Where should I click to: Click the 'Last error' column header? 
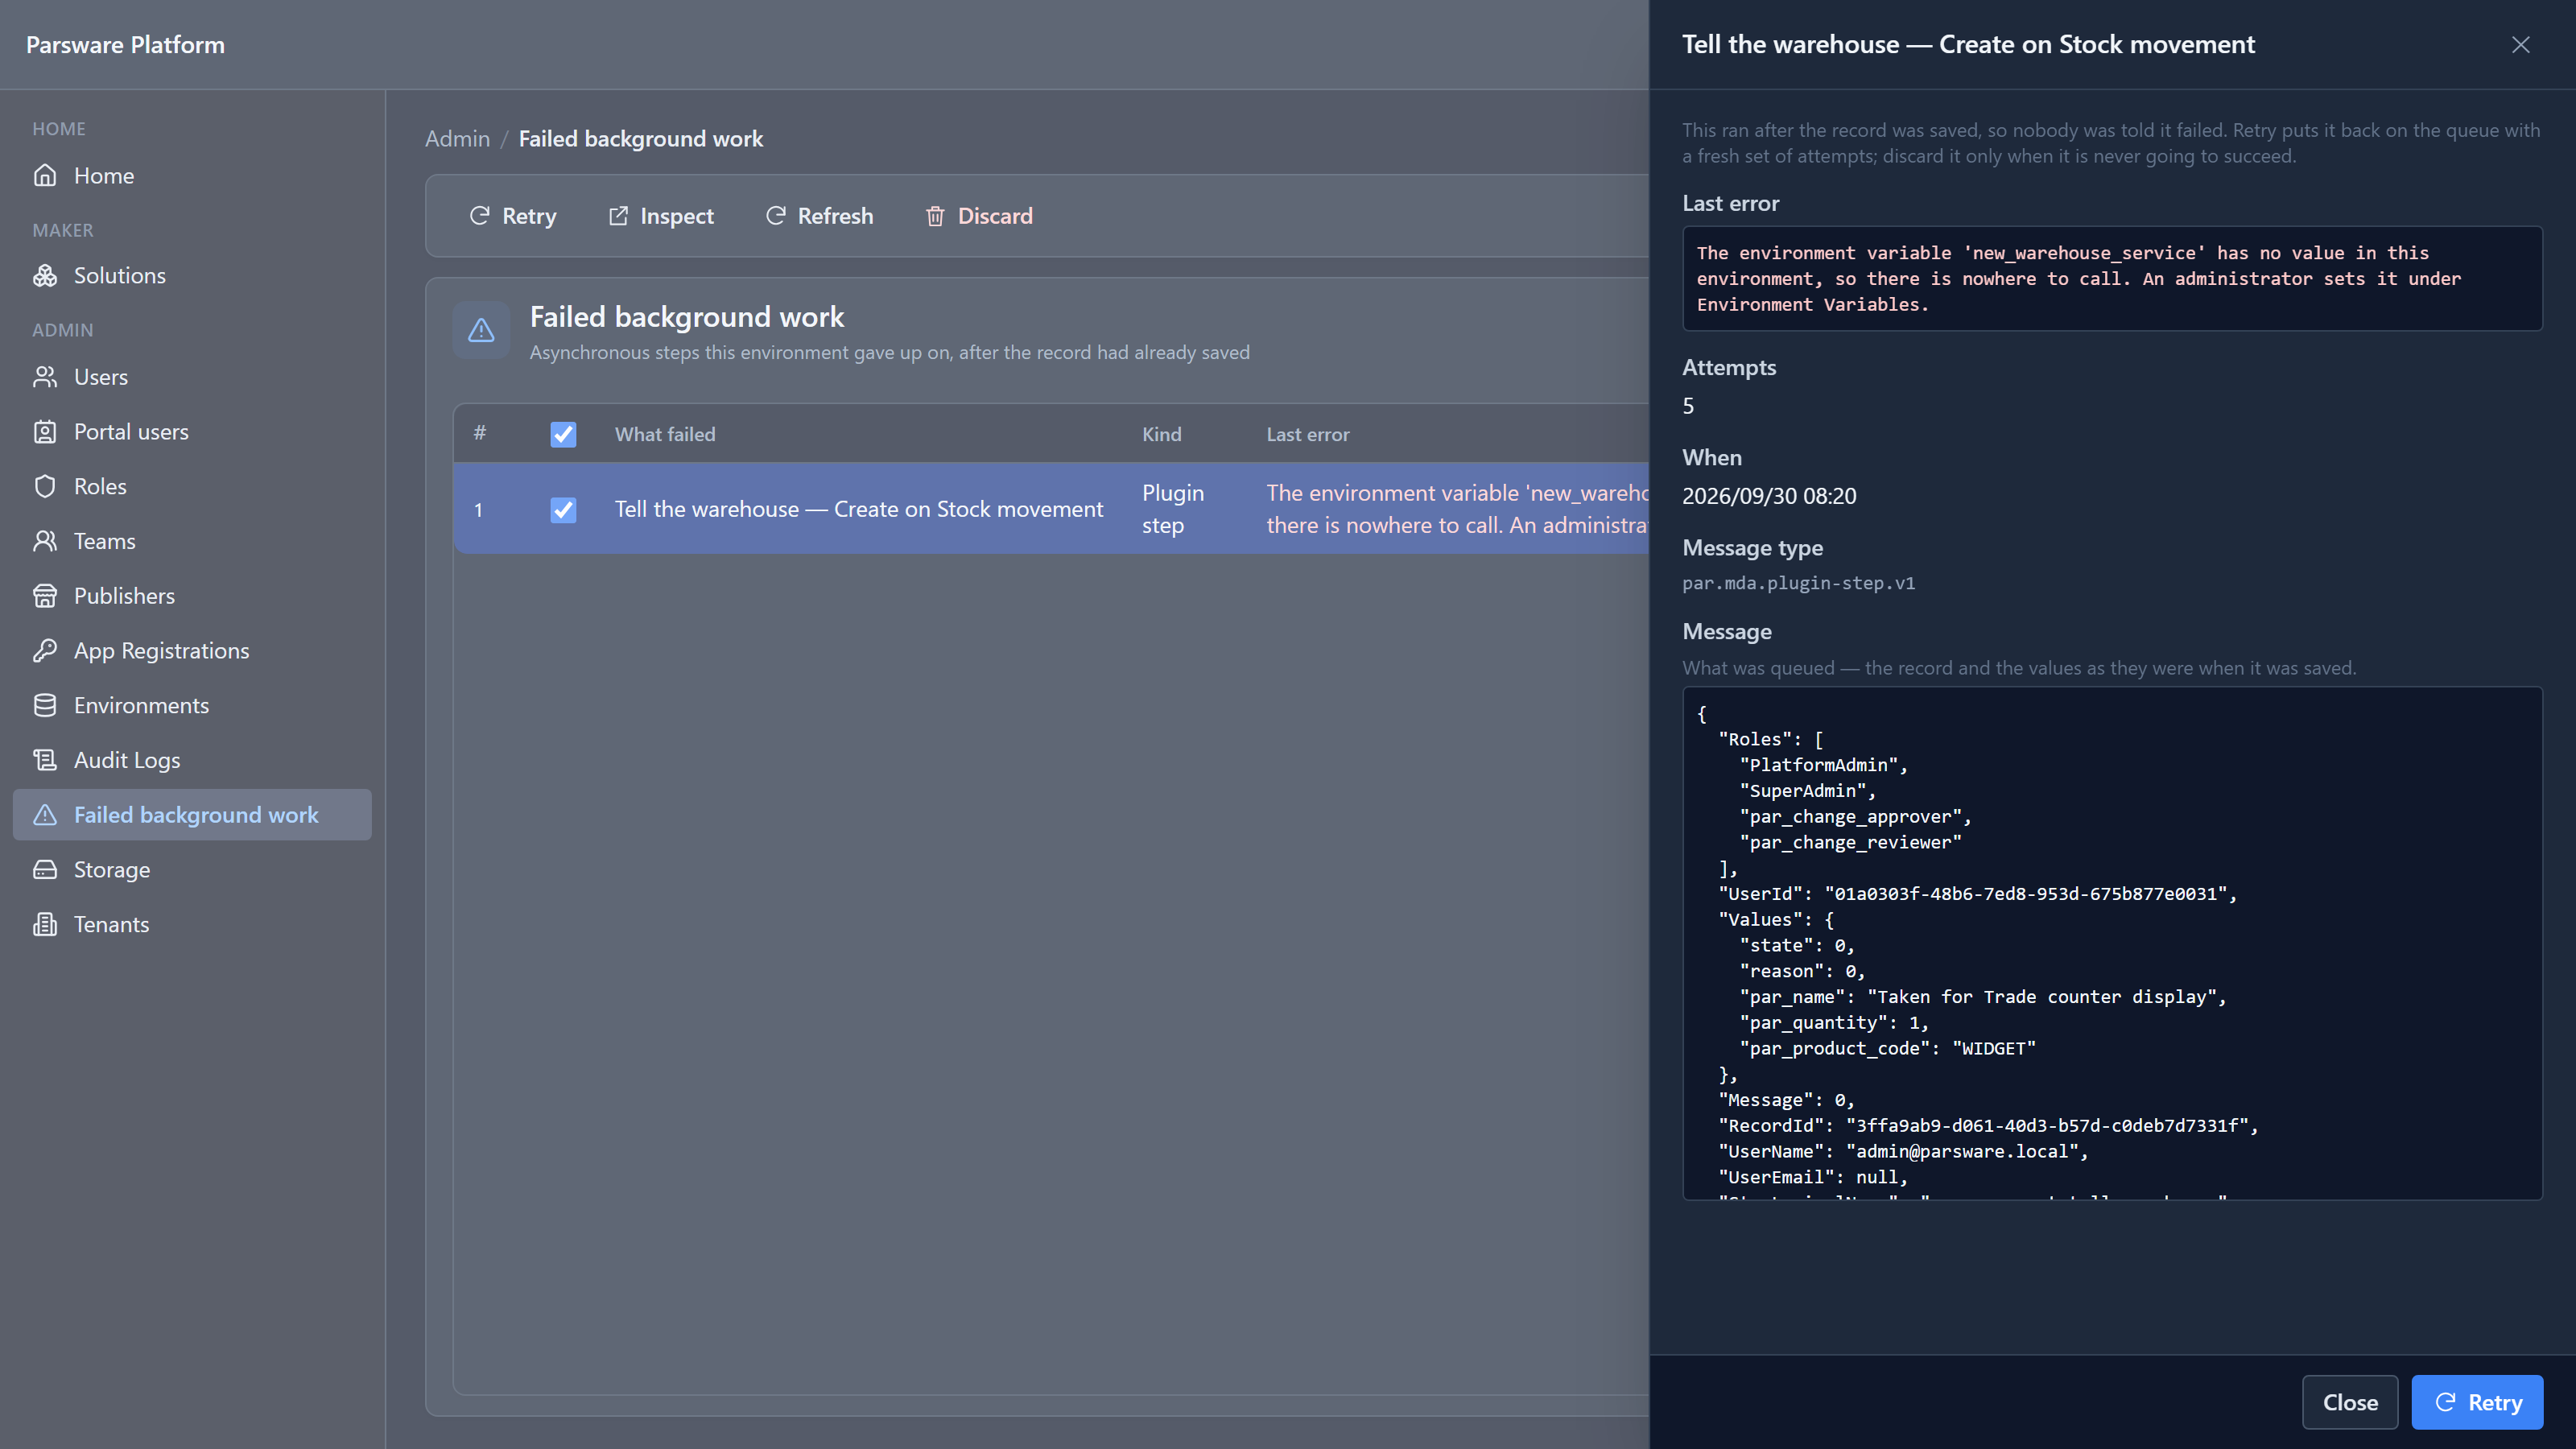click(1307, 434)
